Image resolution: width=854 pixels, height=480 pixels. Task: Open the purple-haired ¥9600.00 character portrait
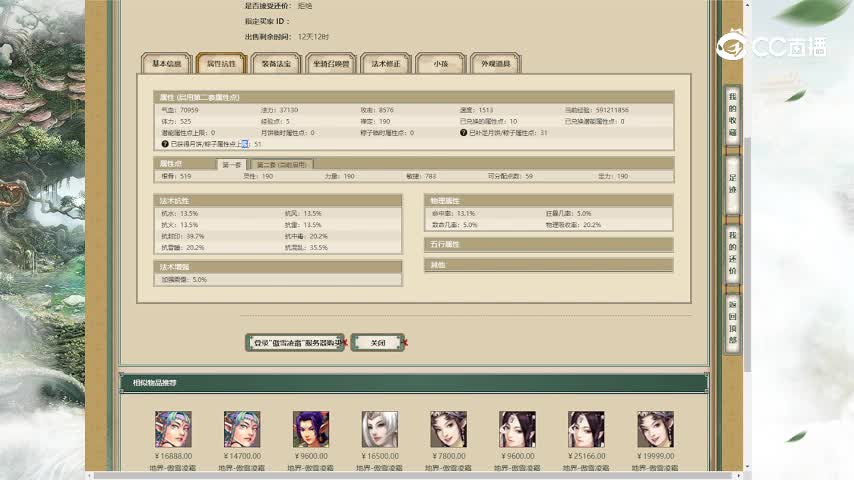pyautogui.click(x=311, y=429)
